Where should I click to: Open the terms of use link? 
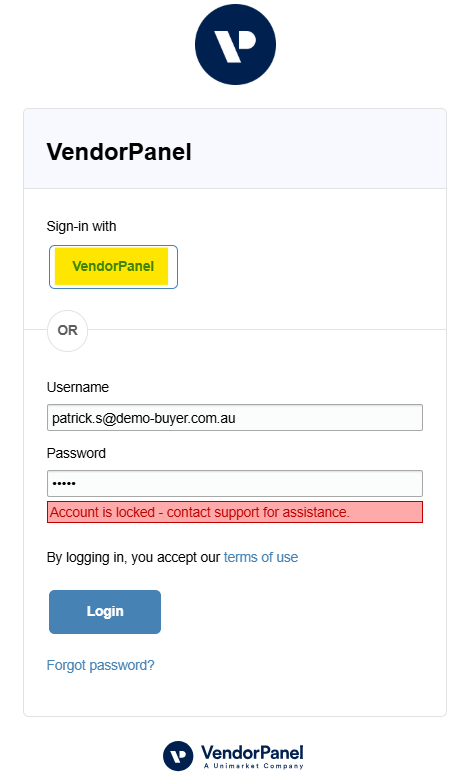point(261,557)
